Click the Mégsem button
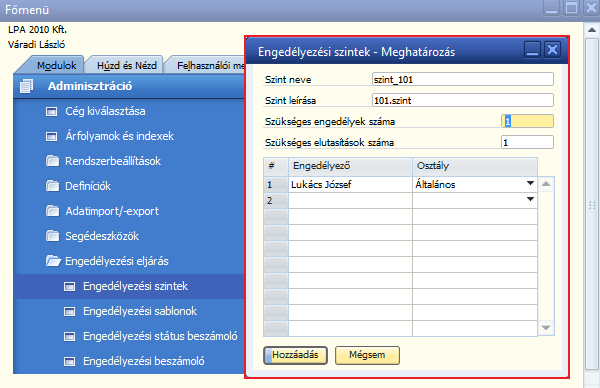This screenshot has width=600, height=388. point(367,355)
